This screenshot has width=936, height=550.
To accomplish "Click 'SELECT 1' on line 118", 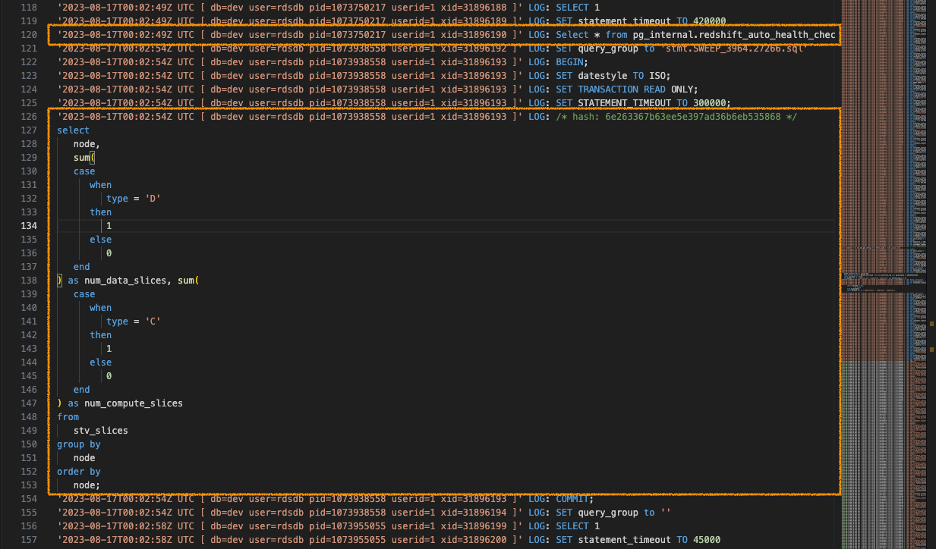I will pyautogui.click(x=577, y=8).
